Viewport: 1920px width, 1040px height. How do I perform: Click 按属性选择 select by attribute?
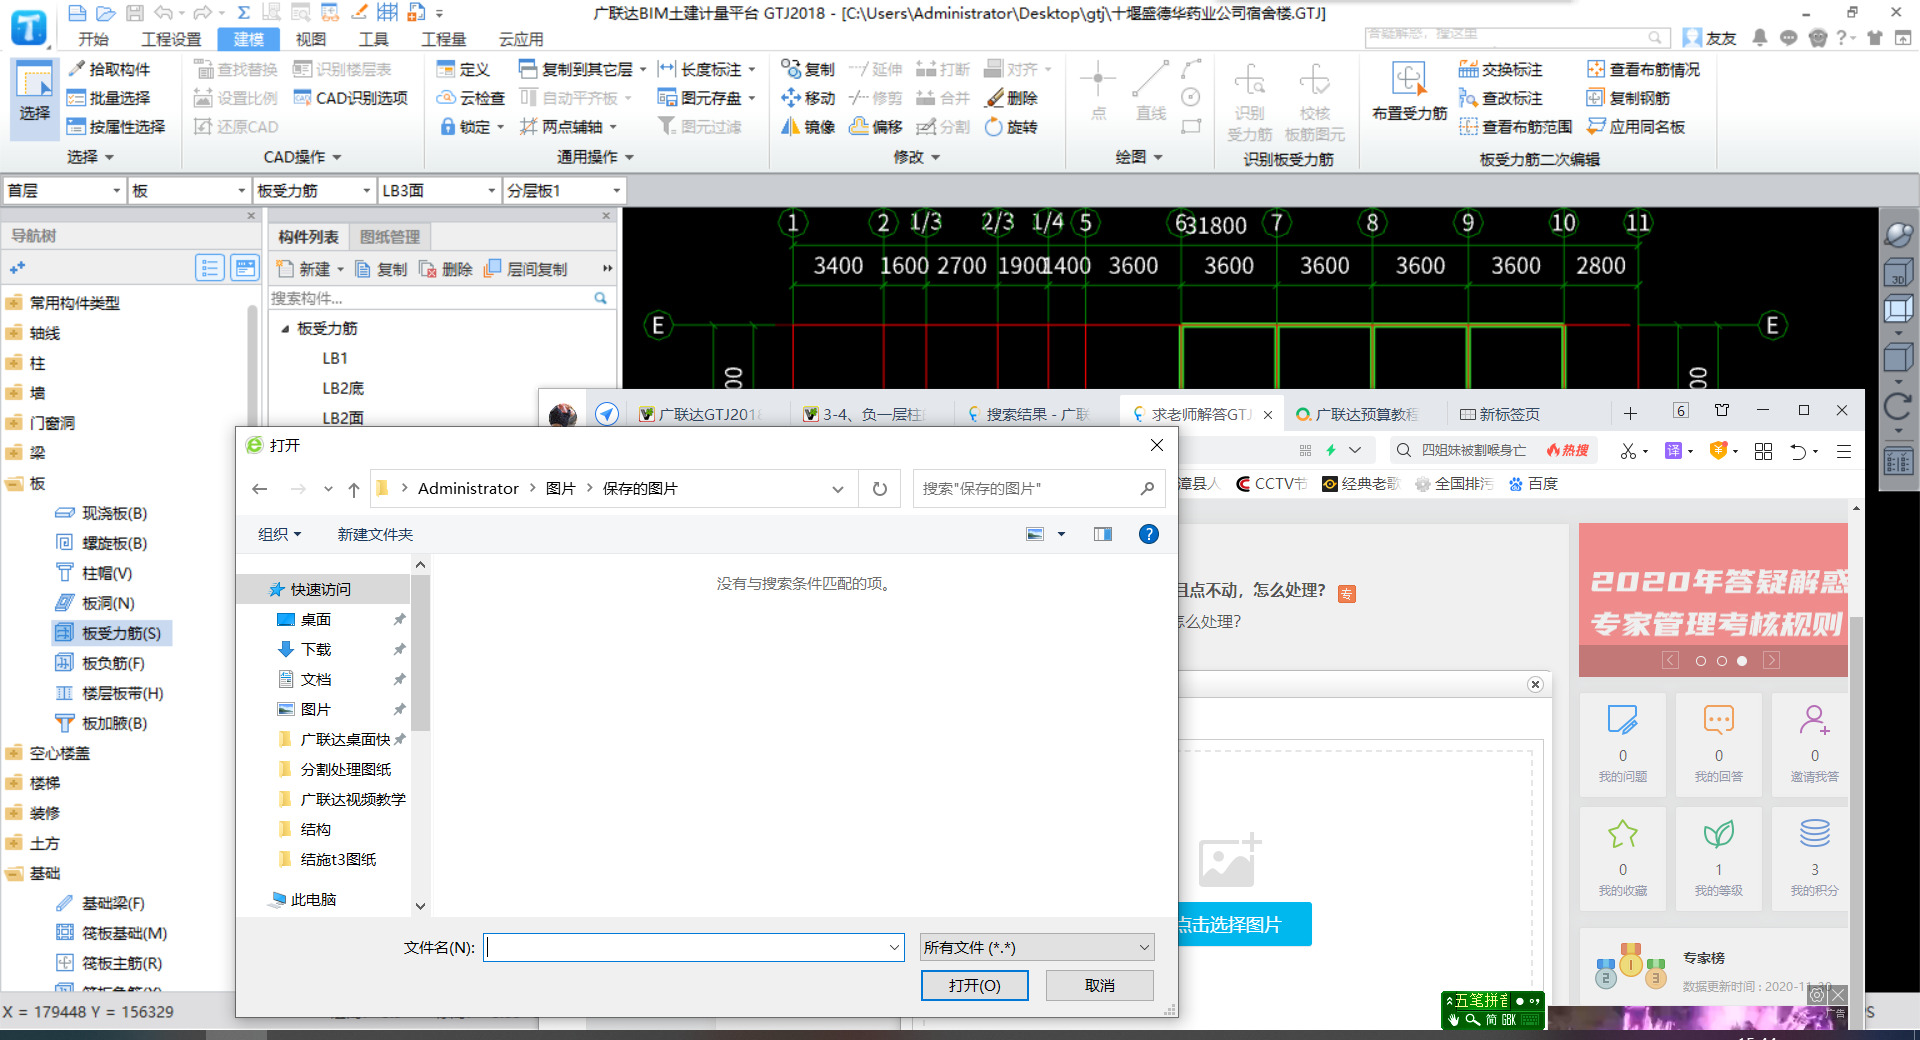click(x=116, y=127)
